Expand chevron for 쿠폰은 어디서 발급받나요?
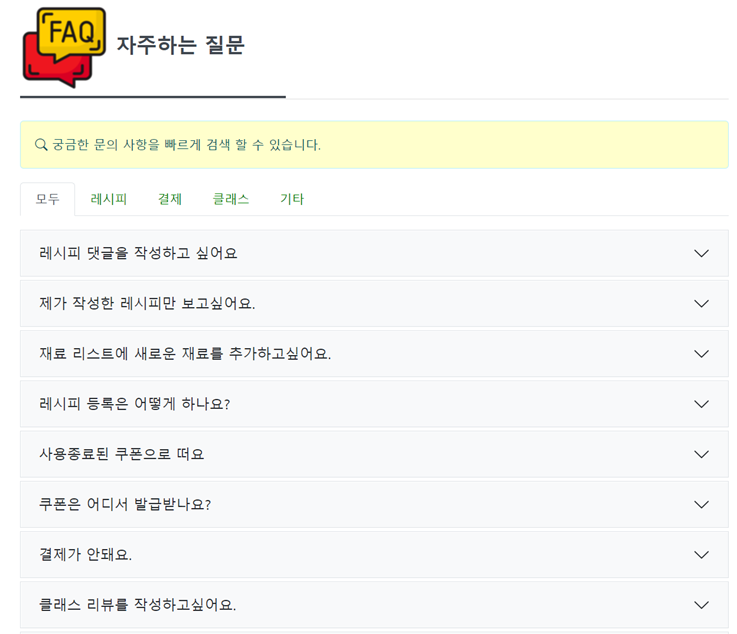Image resolution: width=737 pixels, height=634 pixels. coord(701,505)
